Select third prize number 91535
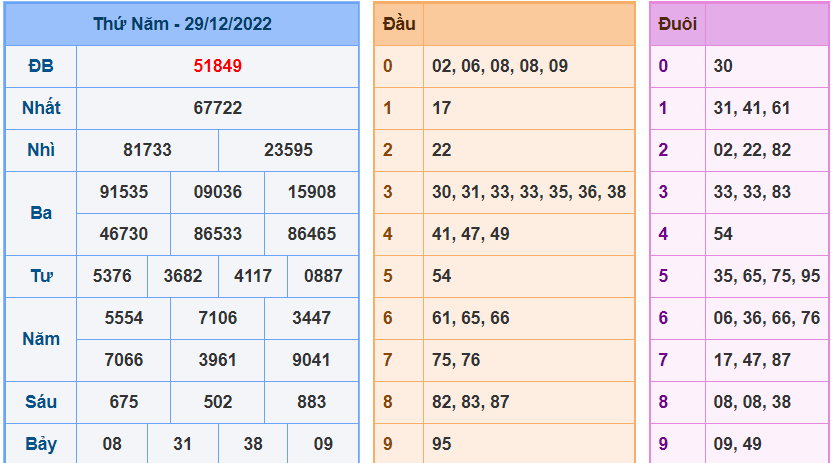This screenshot has width=831, height=463. click(123, 192)
